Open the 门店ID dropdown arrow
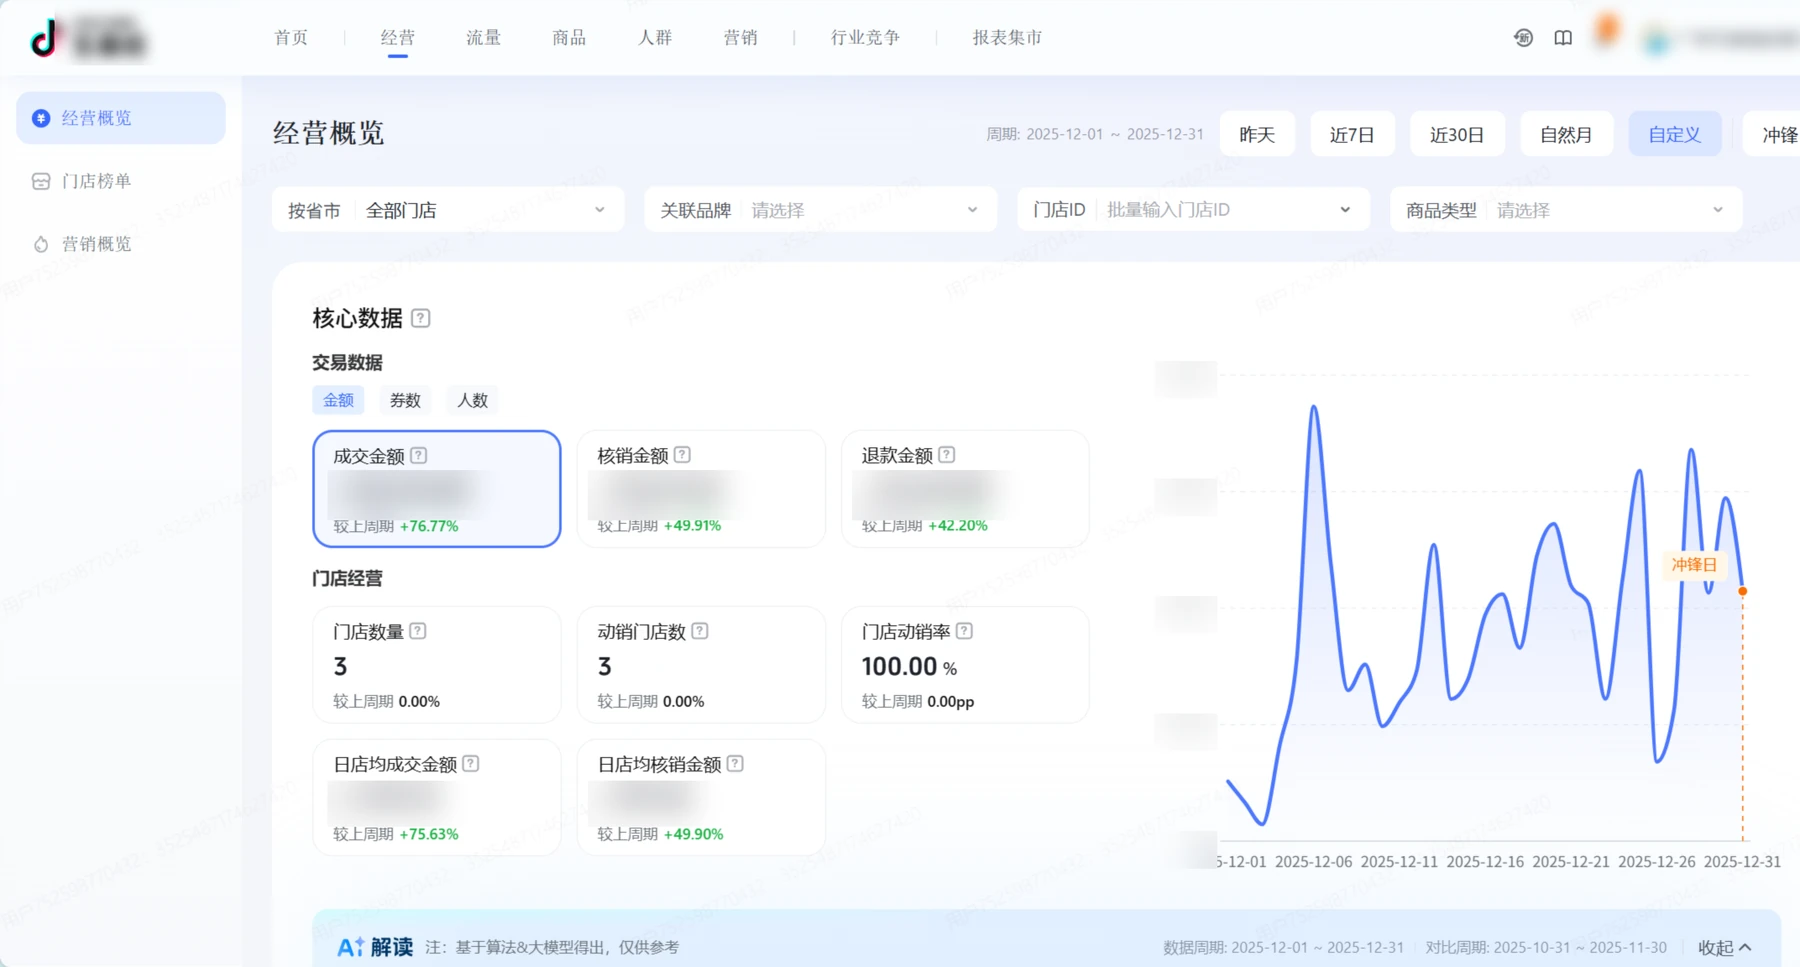 pos(1345,210)
